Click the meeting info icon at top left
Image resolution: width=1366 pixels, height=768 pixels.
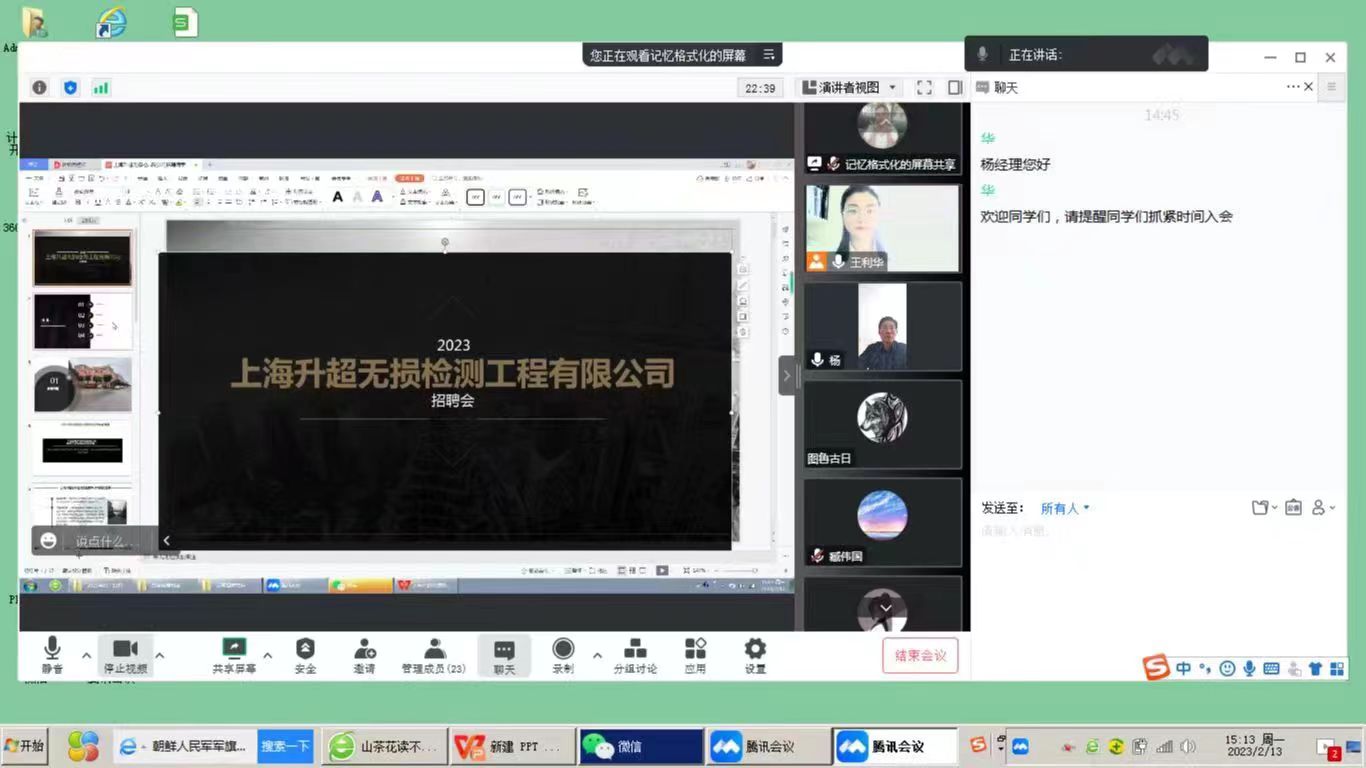coord(39,88)
